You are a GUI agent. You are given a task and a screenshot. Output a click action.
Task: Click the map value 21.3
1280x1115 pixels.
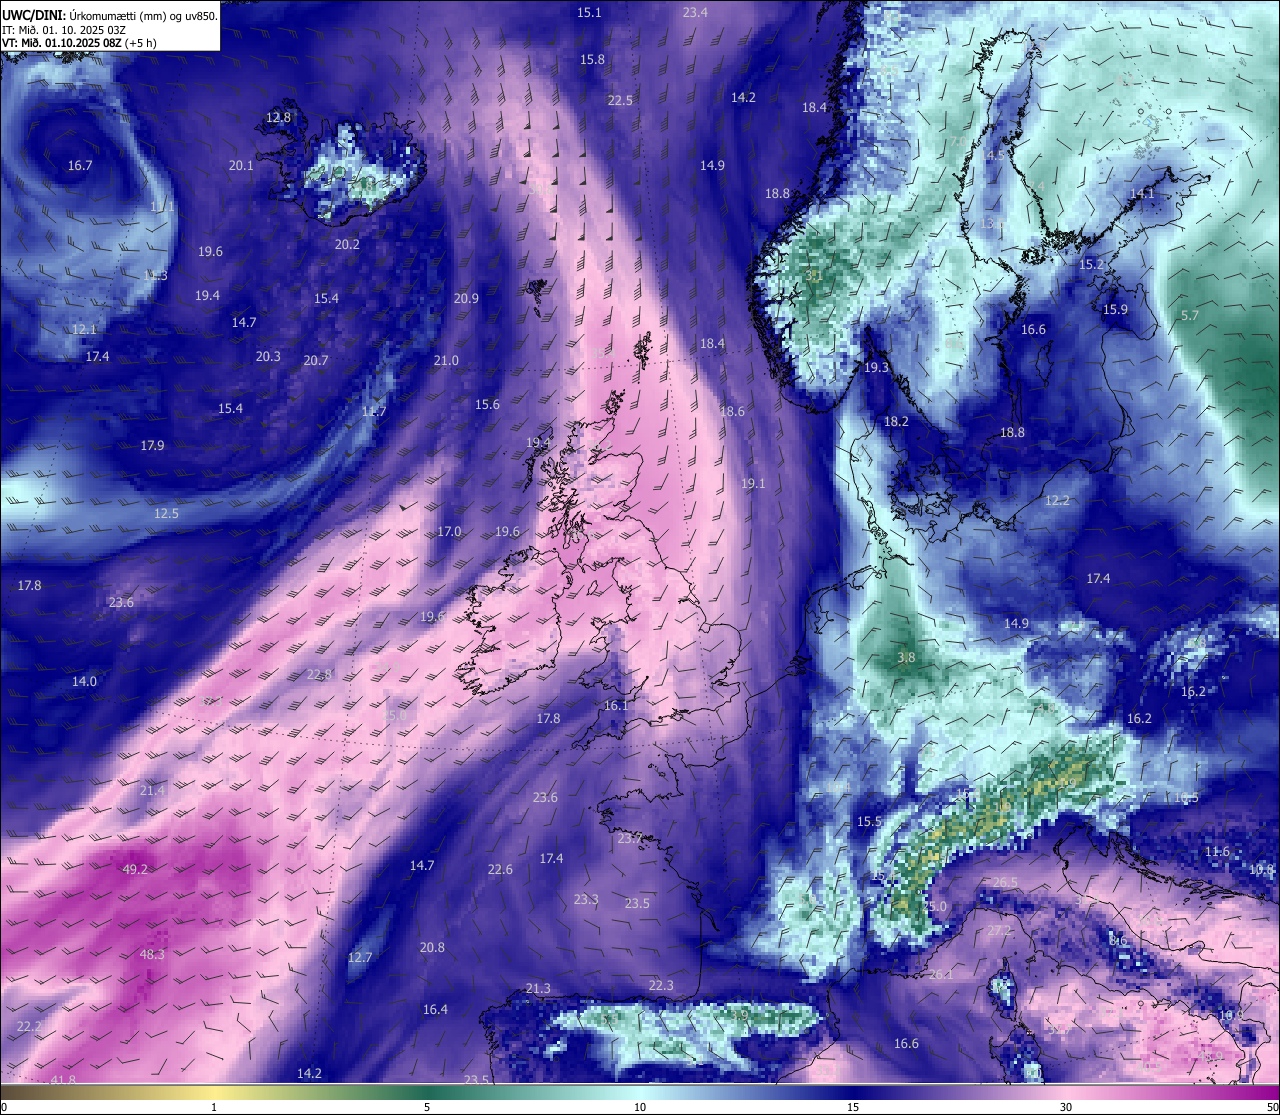538,988
